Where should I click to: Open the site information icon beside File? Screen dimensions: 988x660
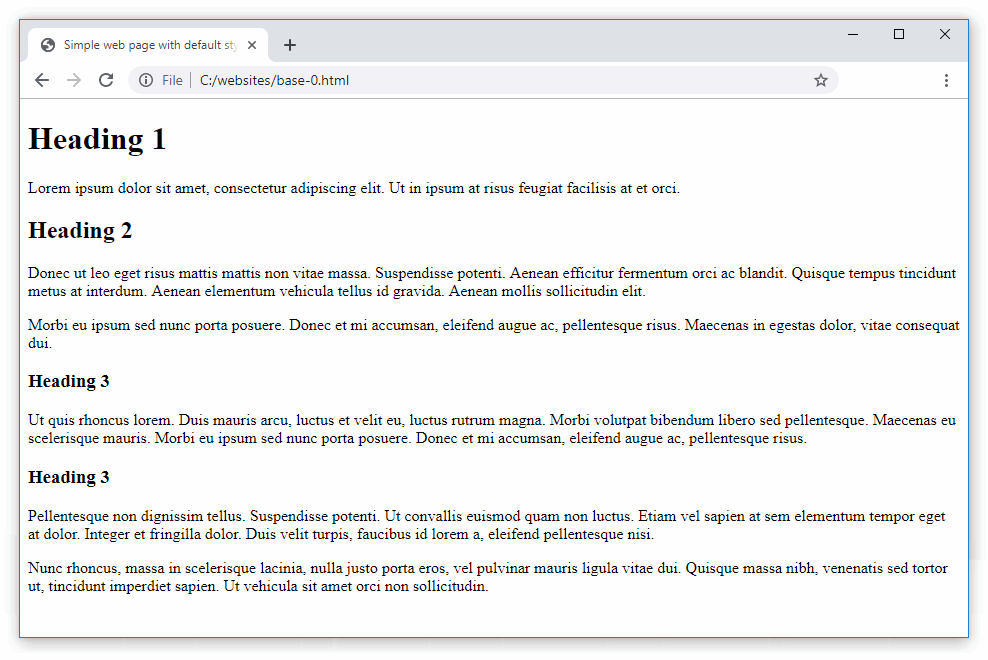click(x=146, y=80)
